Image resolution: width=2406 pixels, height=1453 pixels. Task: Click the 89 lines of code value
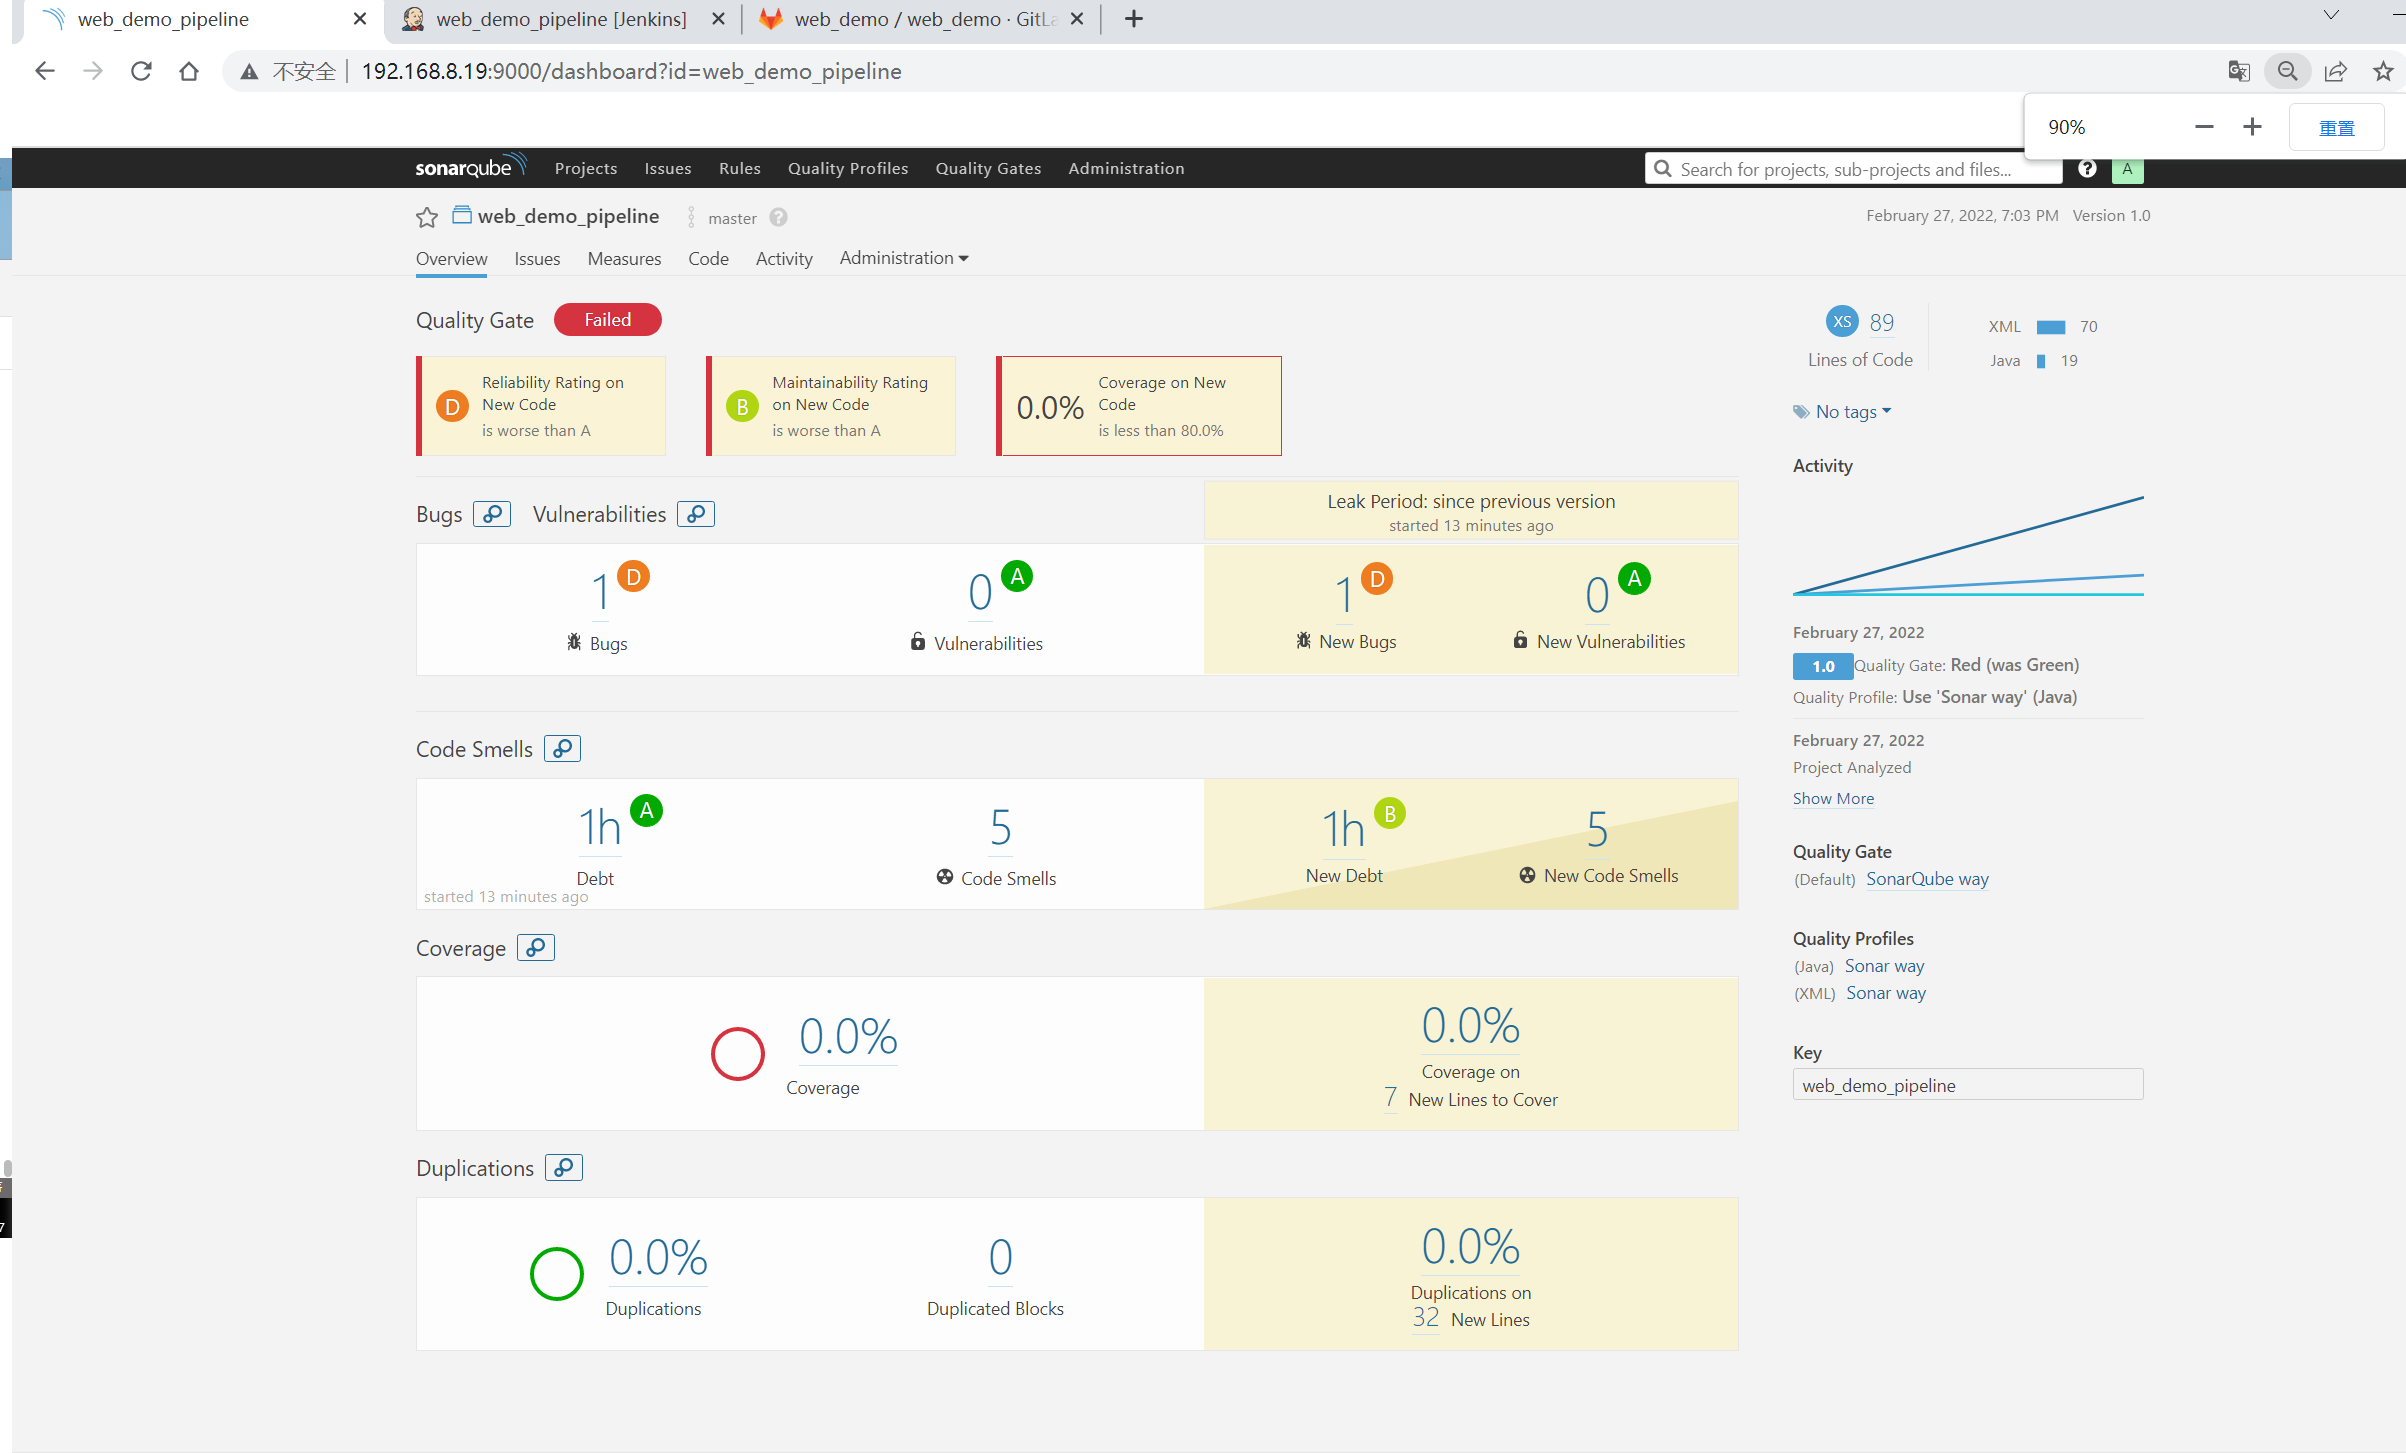[x=1881, y=322]
